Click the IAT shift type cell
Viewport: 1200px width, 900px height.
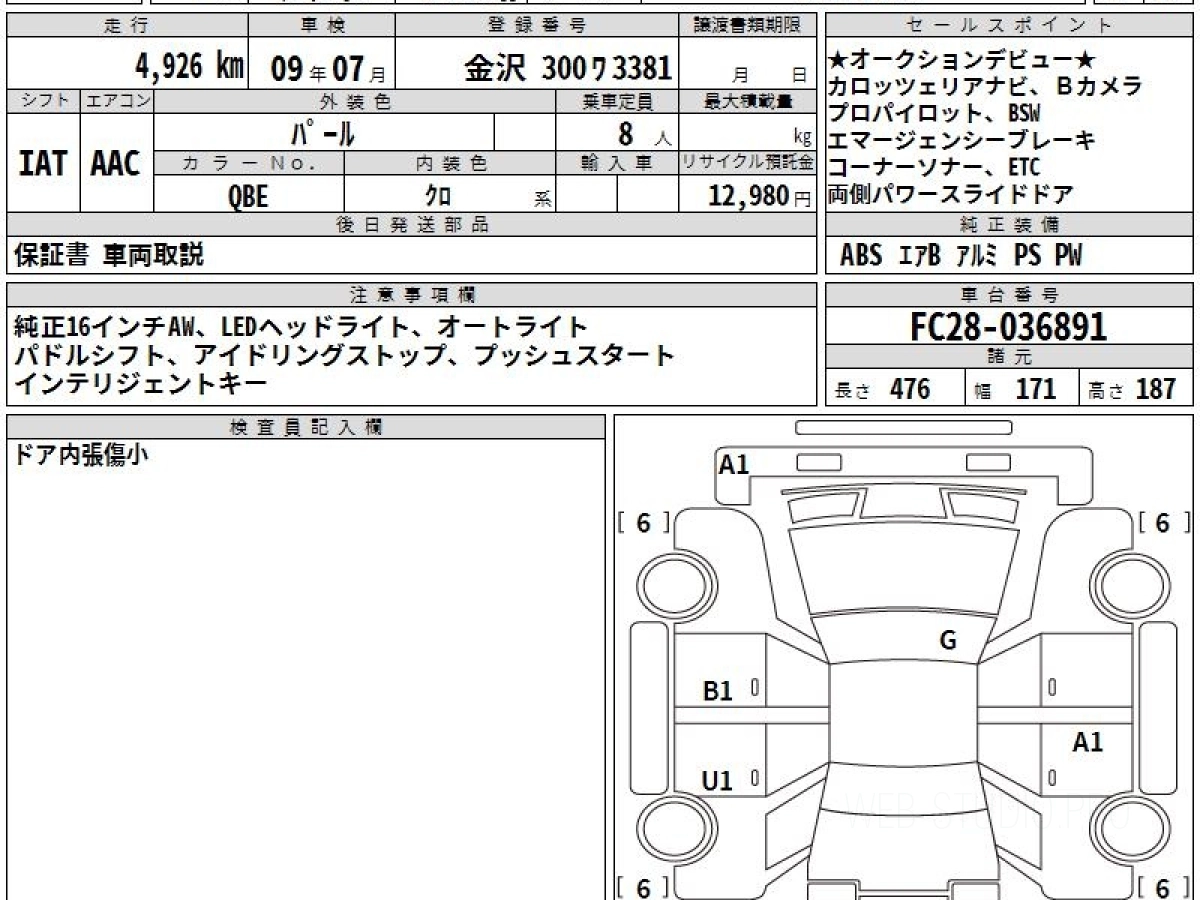(43, 163)
